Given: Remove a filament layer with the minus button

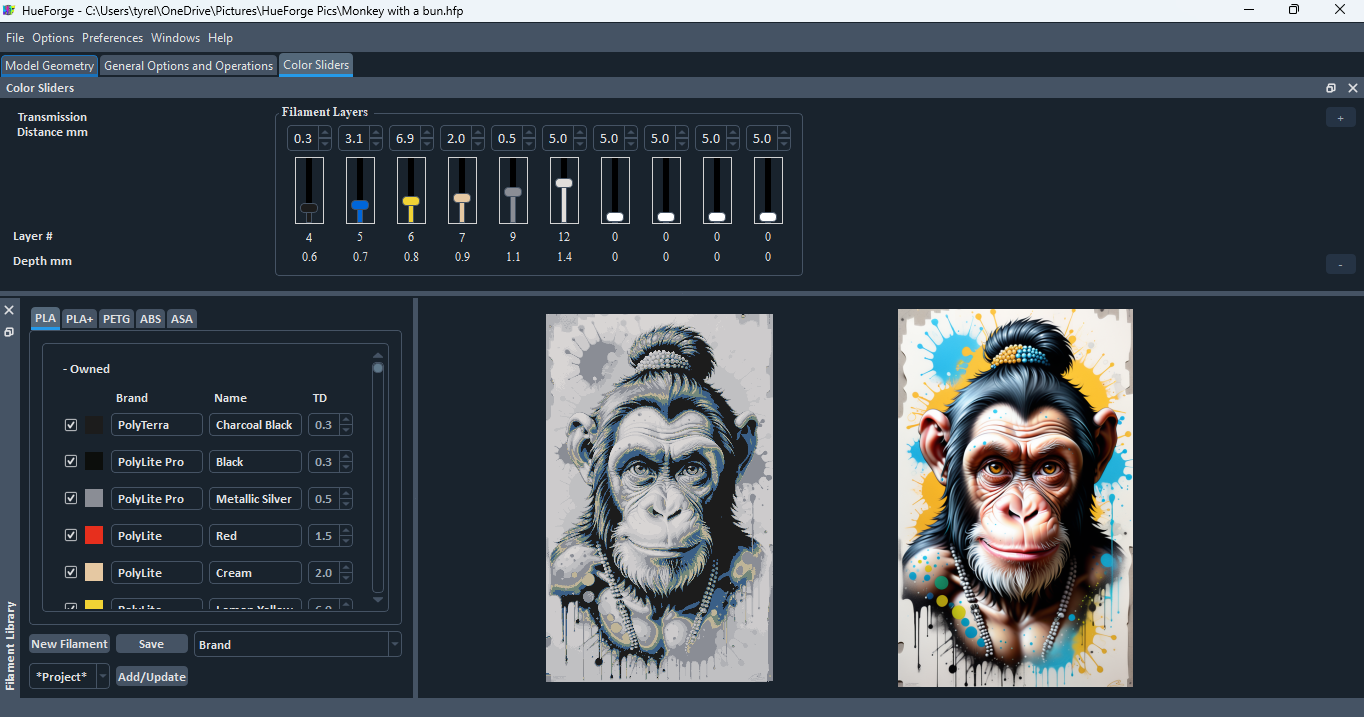Looking at the screenshot, I should coord(1340,264).
